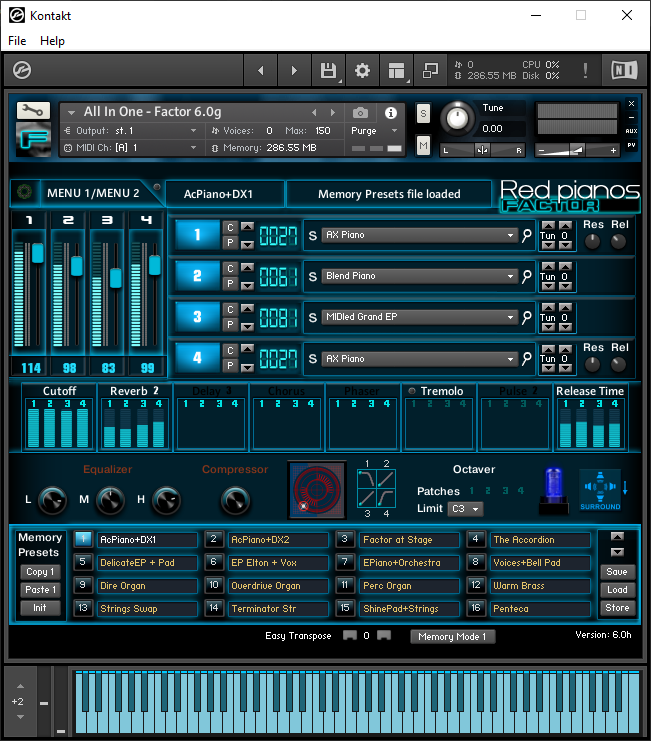Click the Memory Mode 1 button
This screenshot has height=741, width=651.
(x=452, y=637)
